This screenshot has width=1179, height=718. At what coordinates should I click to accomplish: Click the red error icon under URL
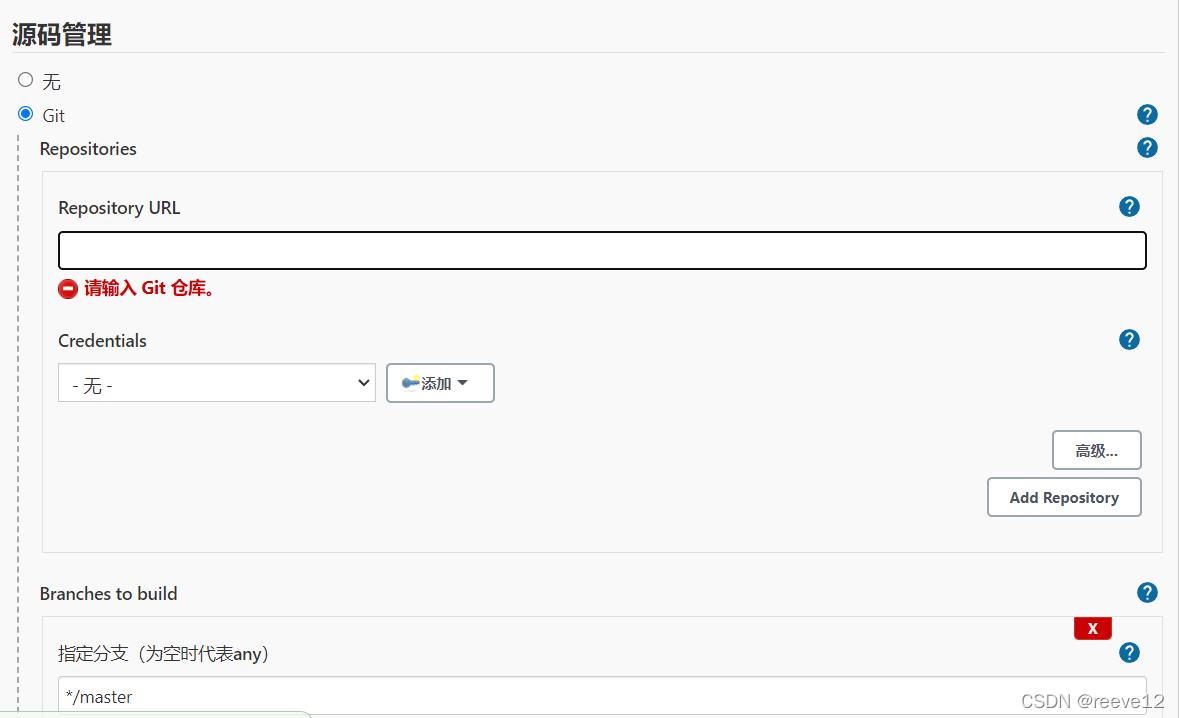click(68, 289)
